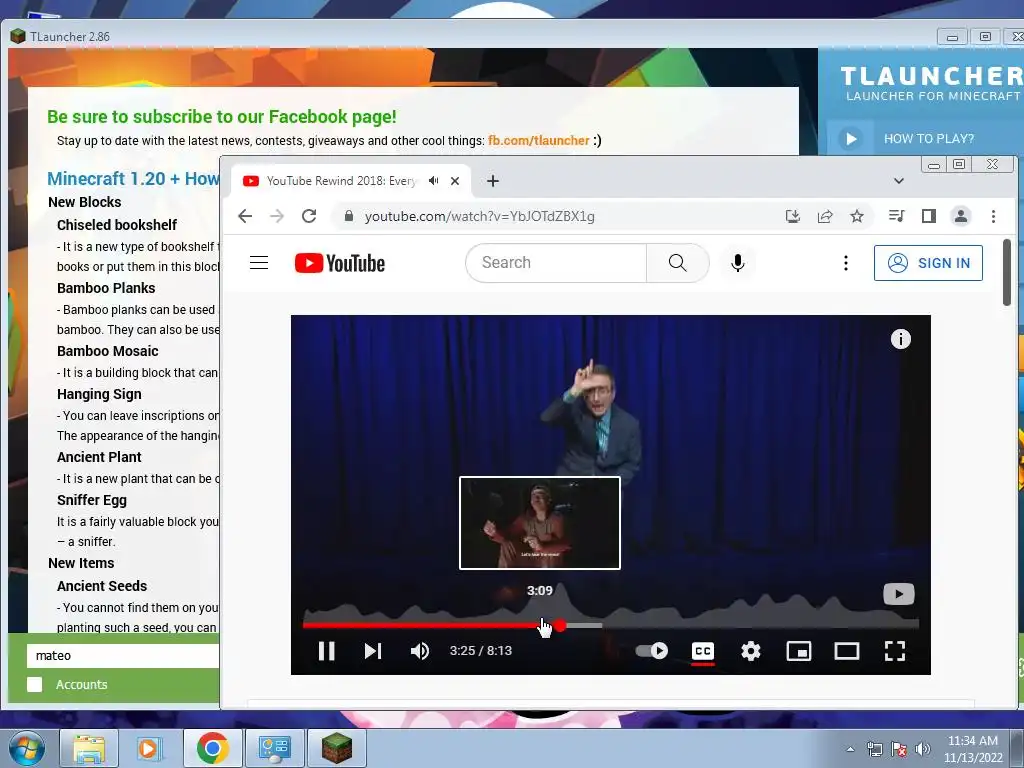Skip to the next video
This screenshot has width=1024, height=768.
click(x=373, y=650)
